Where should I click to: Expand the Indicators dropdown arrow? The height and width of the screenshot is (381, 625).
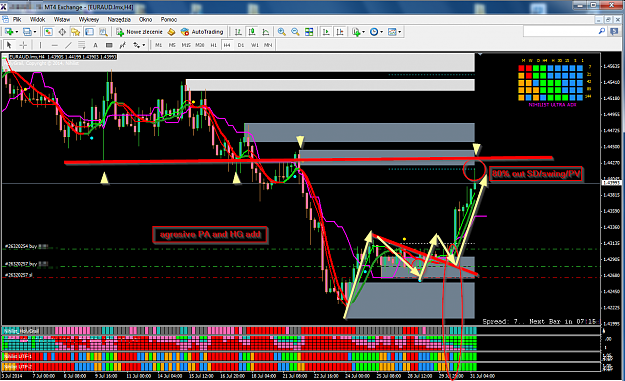(x=364, y=32)
